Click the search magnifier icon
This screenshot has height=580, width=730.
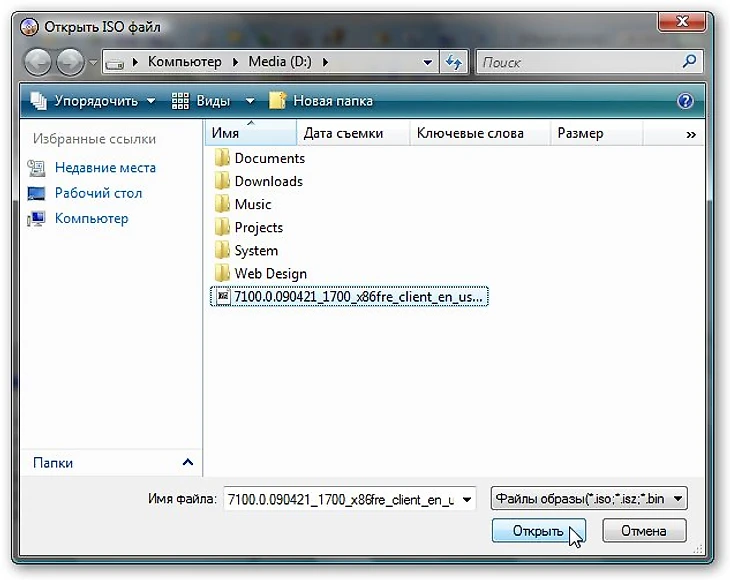(690, 62)
